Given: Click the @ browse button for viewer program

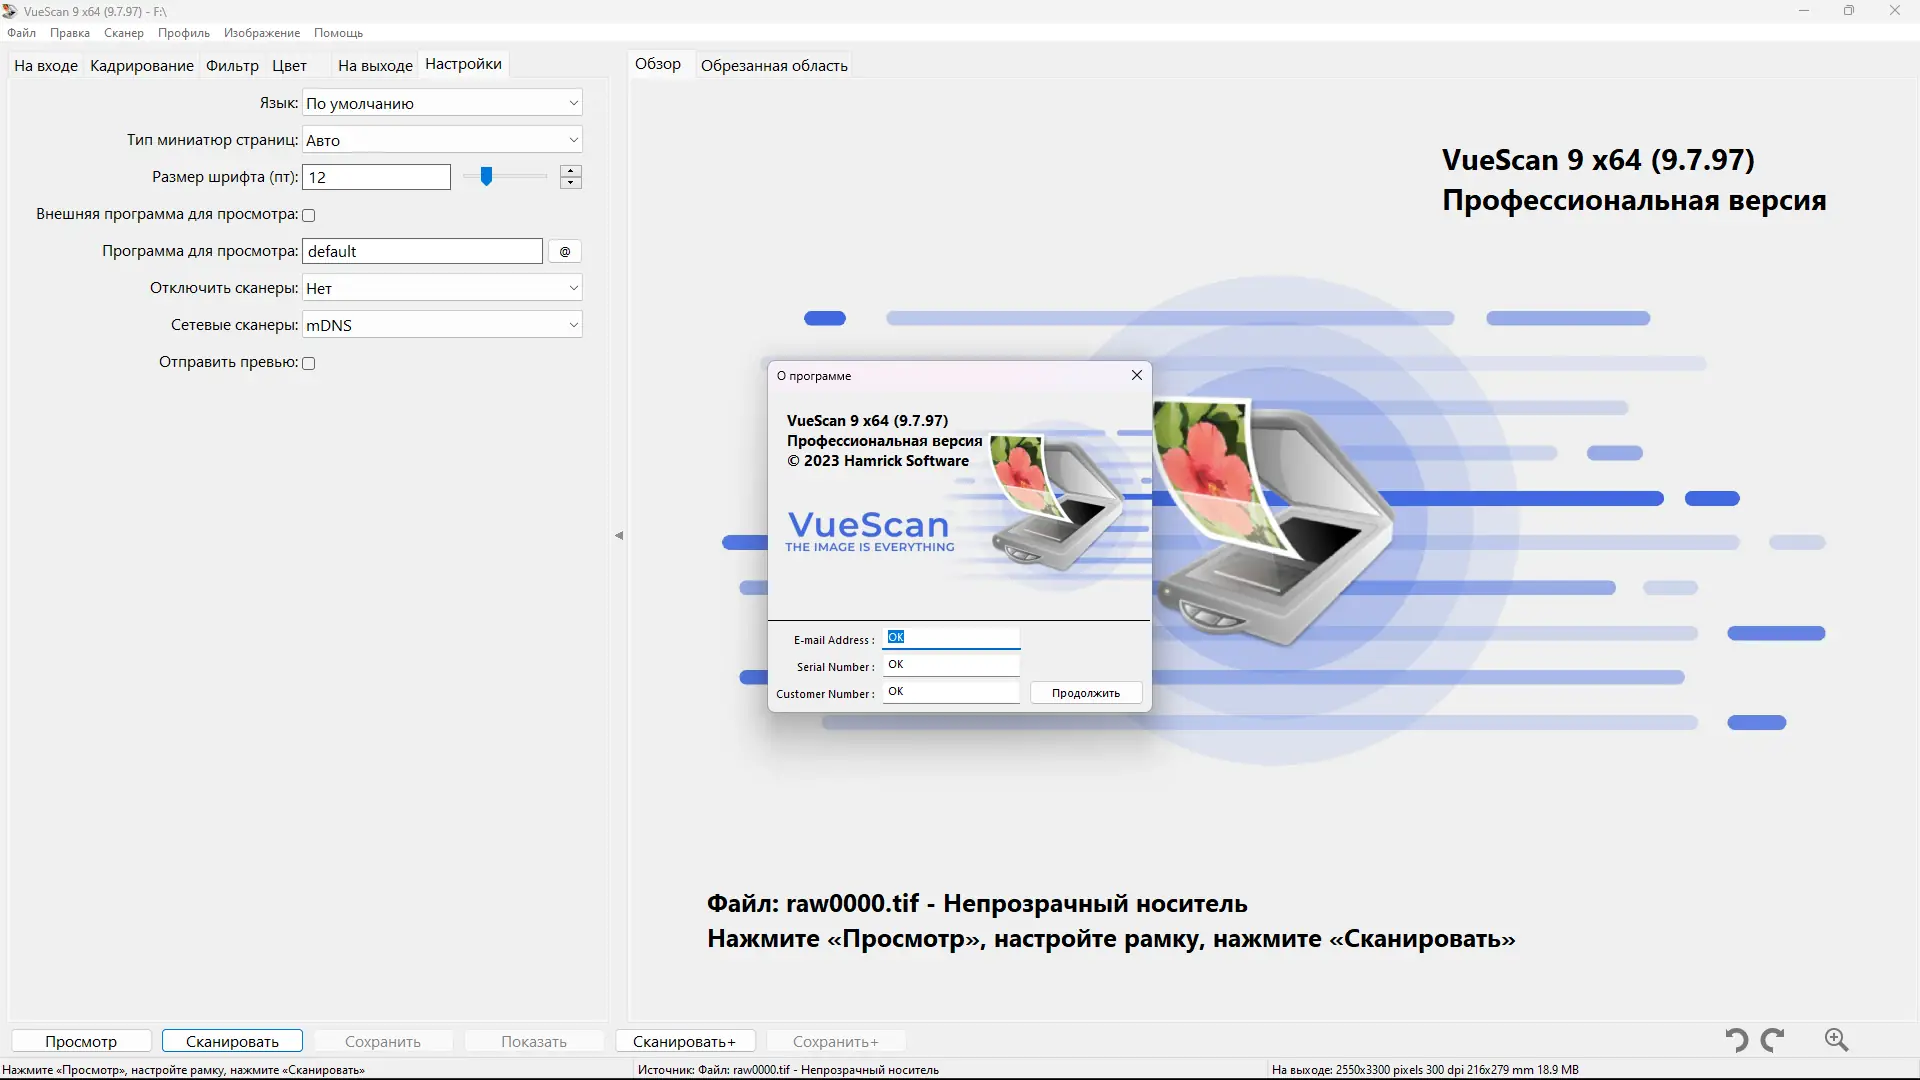Looking at the screenshot, I should [x=565, y=251].
